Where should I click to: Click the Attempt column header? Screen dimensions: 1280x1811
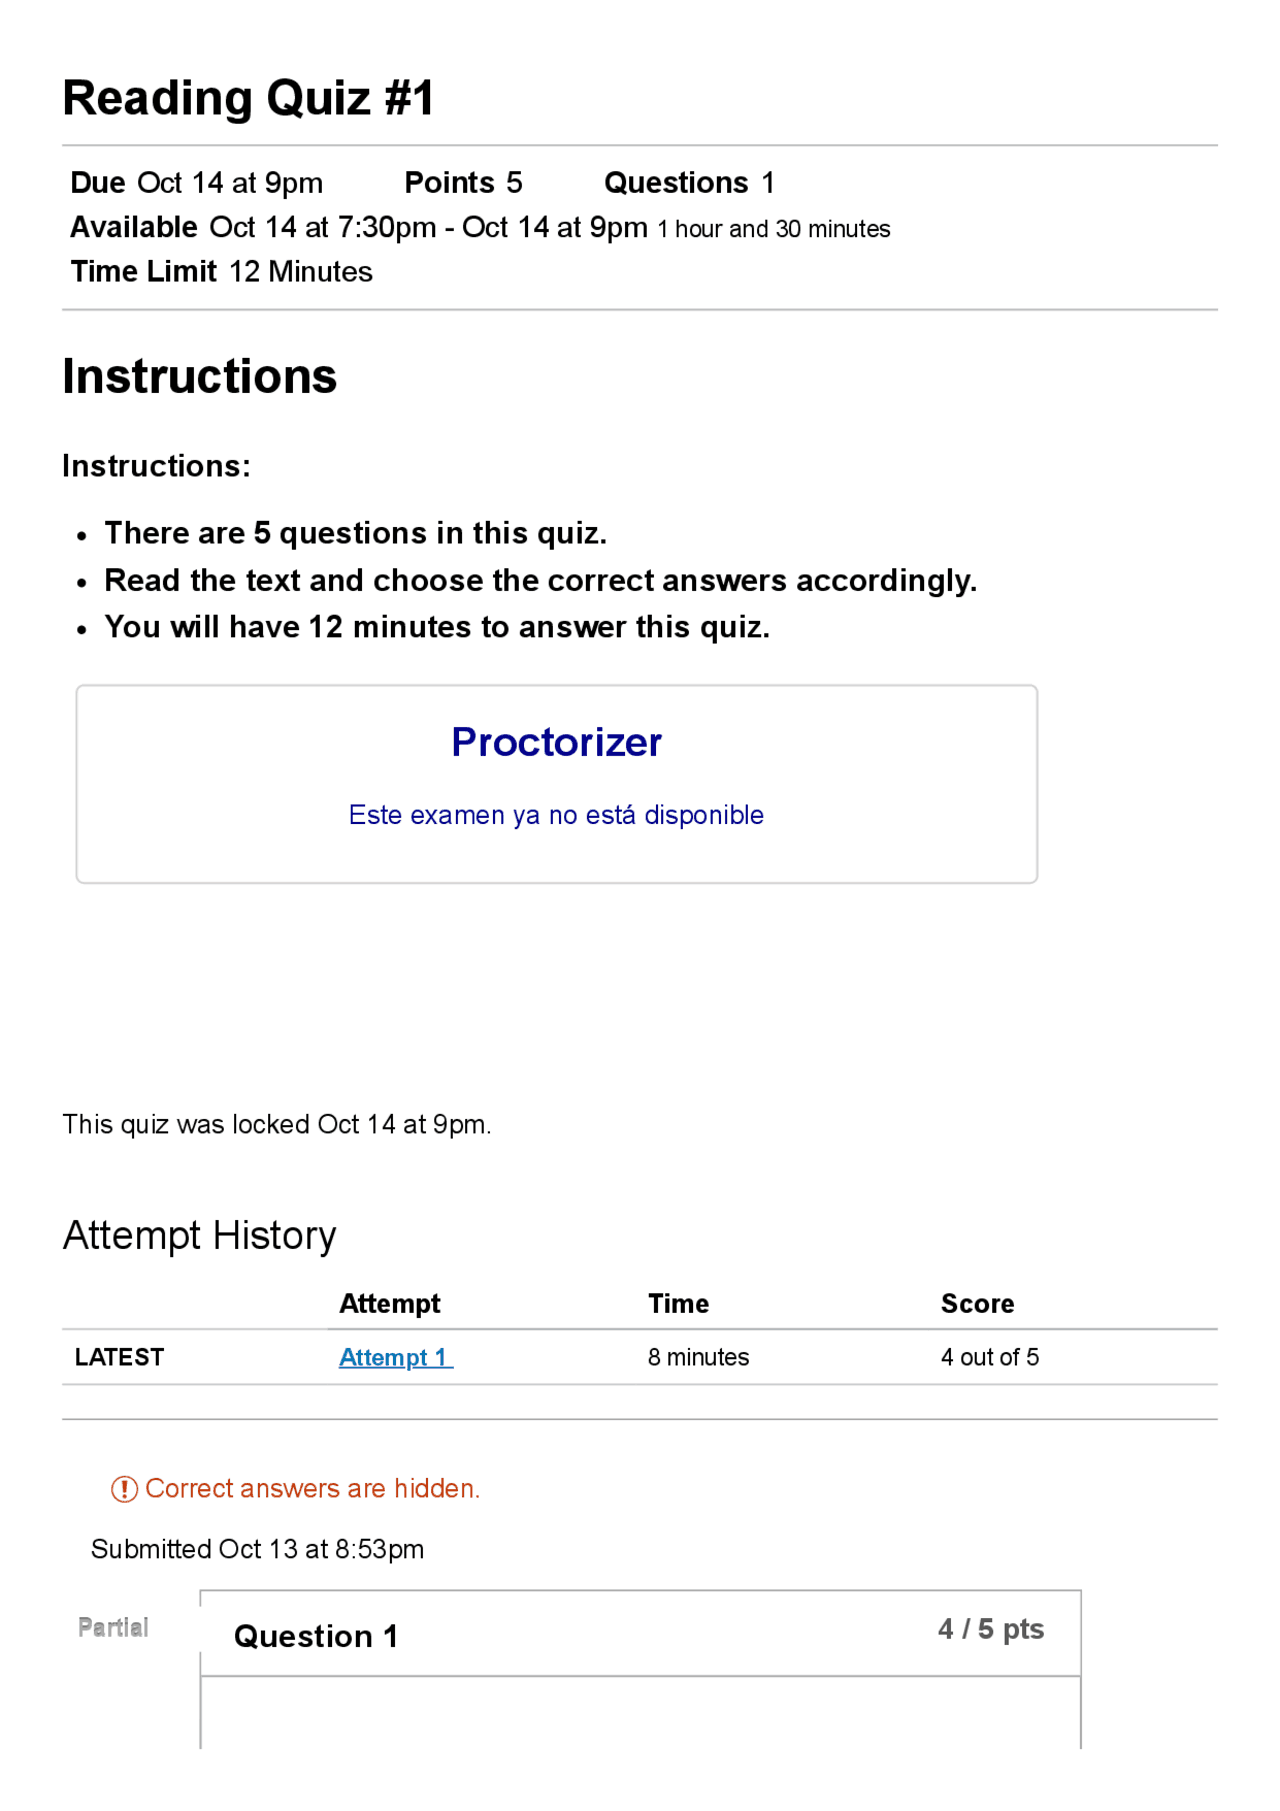tap(389, 1303)
